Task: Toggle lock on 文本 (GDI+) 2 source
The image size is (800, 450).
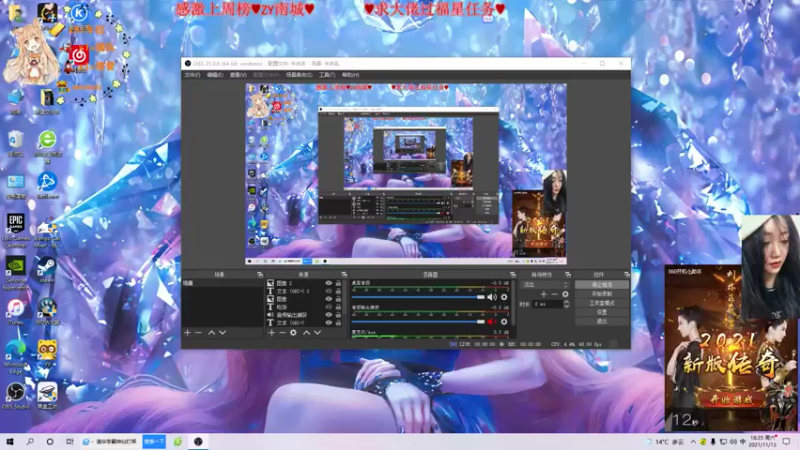Action: 338,291
